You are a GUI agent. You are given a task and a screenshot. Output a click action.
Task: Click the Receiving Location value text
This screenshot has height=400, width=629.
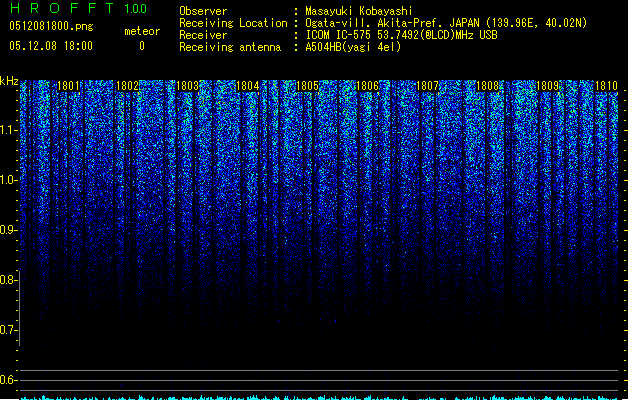[446, 23]
